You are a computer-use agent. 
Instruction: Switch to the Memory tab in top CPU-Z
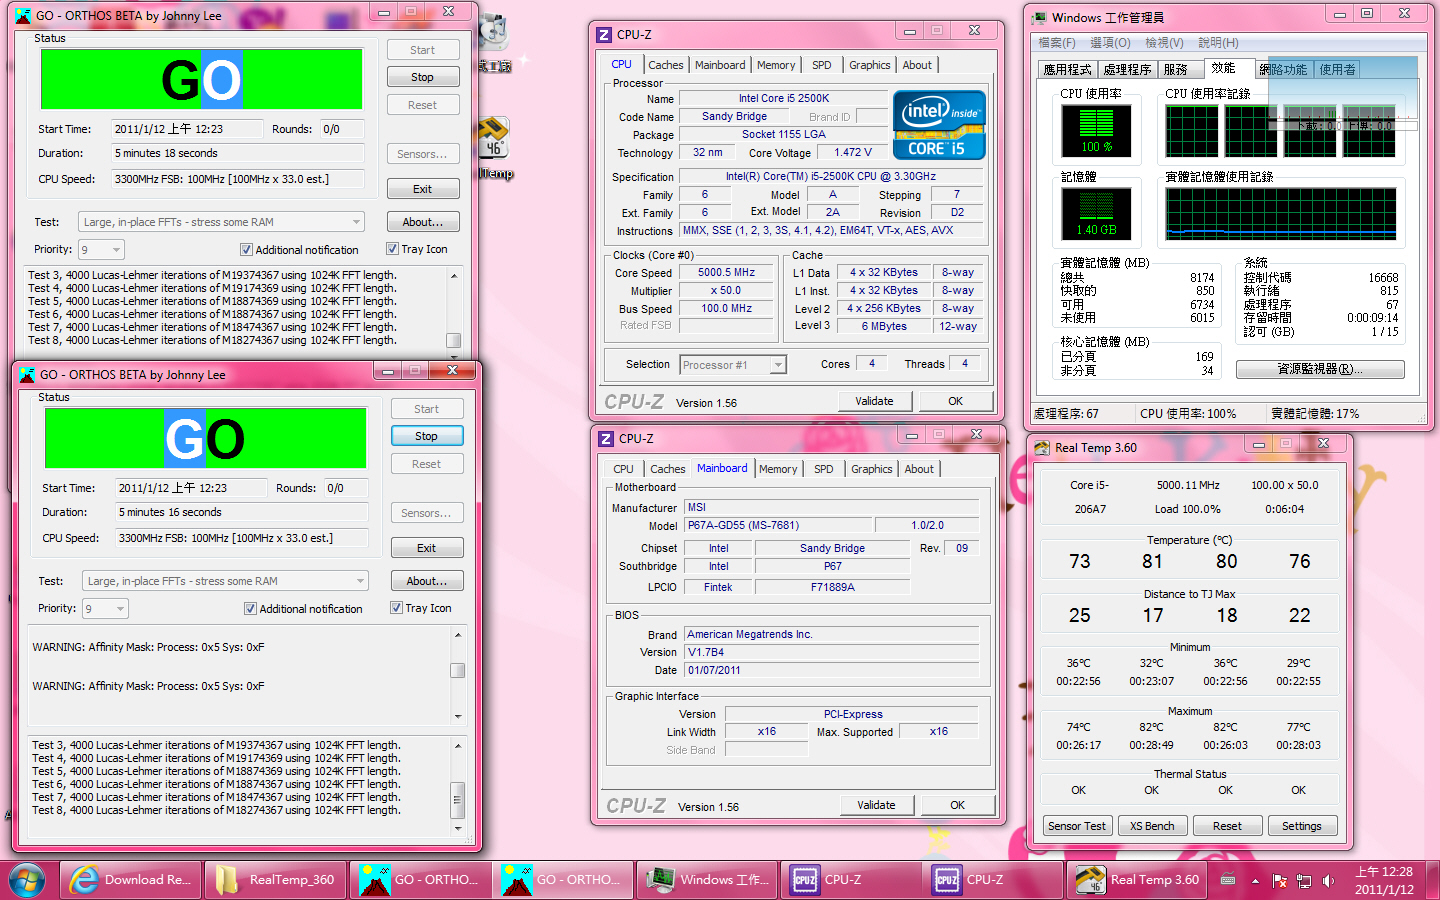[x=775, y=65]
